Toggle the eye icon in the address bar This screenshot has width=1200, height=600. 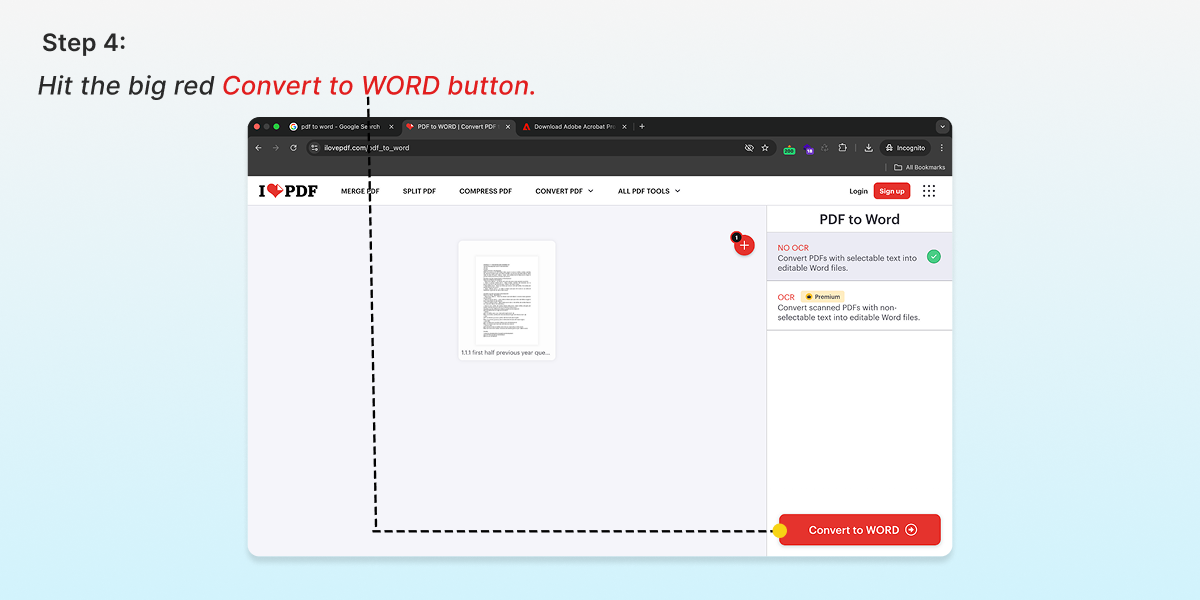pos(748,147)
